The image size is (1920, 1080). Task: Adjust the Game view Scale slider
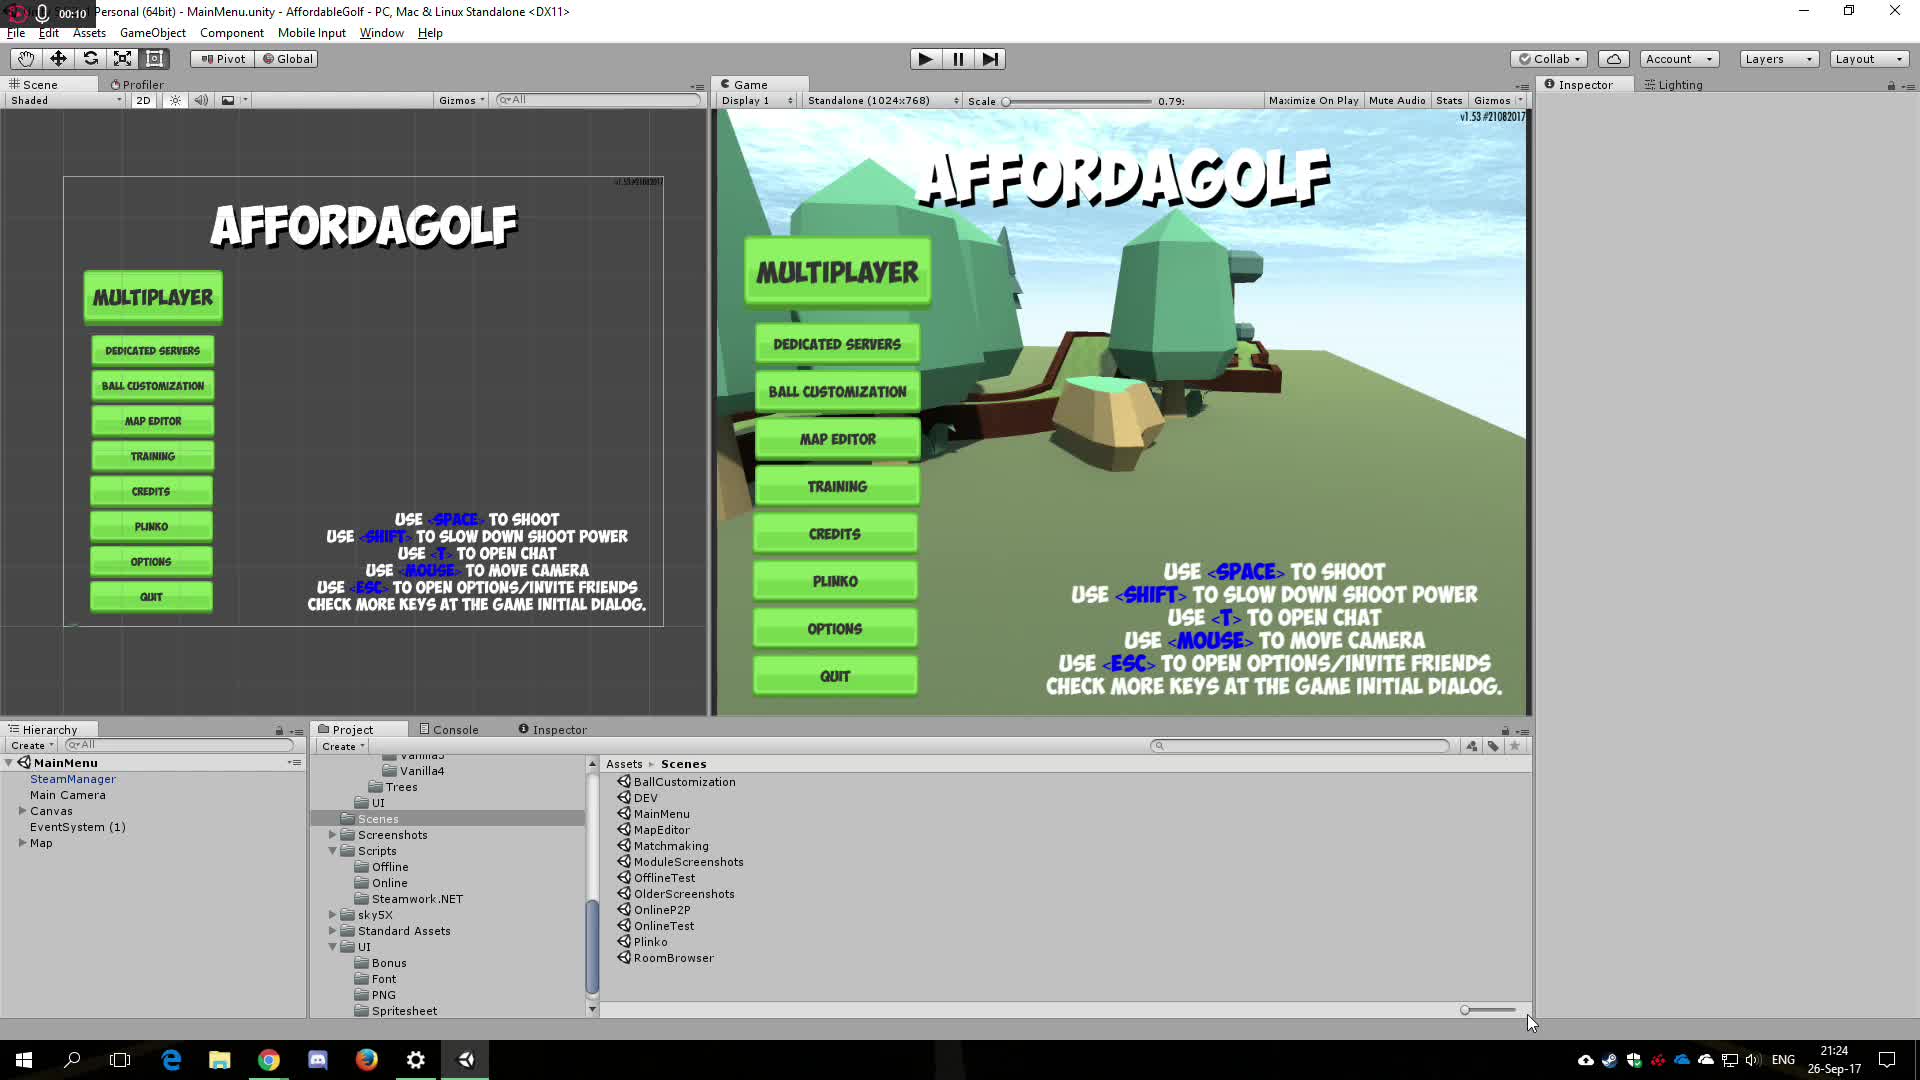[1007, 101]
